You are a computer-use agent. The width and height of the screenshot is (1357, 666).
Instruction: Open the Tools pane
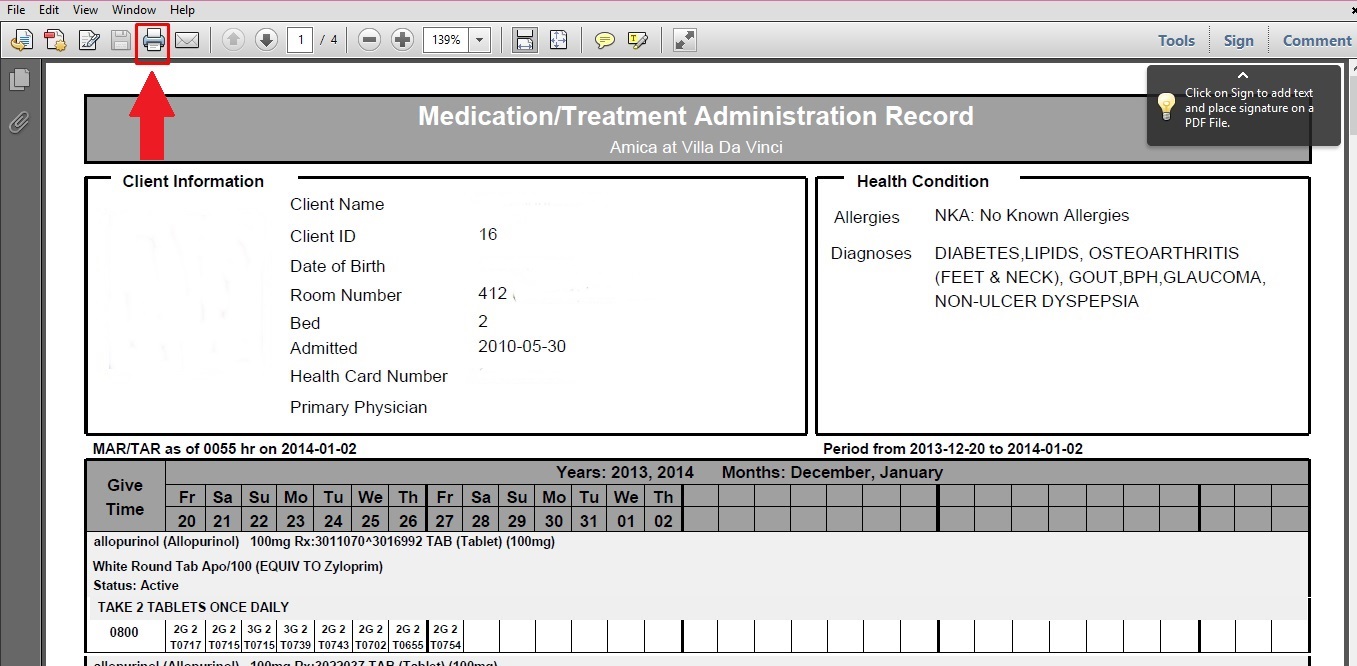(x=1176, y=40)
